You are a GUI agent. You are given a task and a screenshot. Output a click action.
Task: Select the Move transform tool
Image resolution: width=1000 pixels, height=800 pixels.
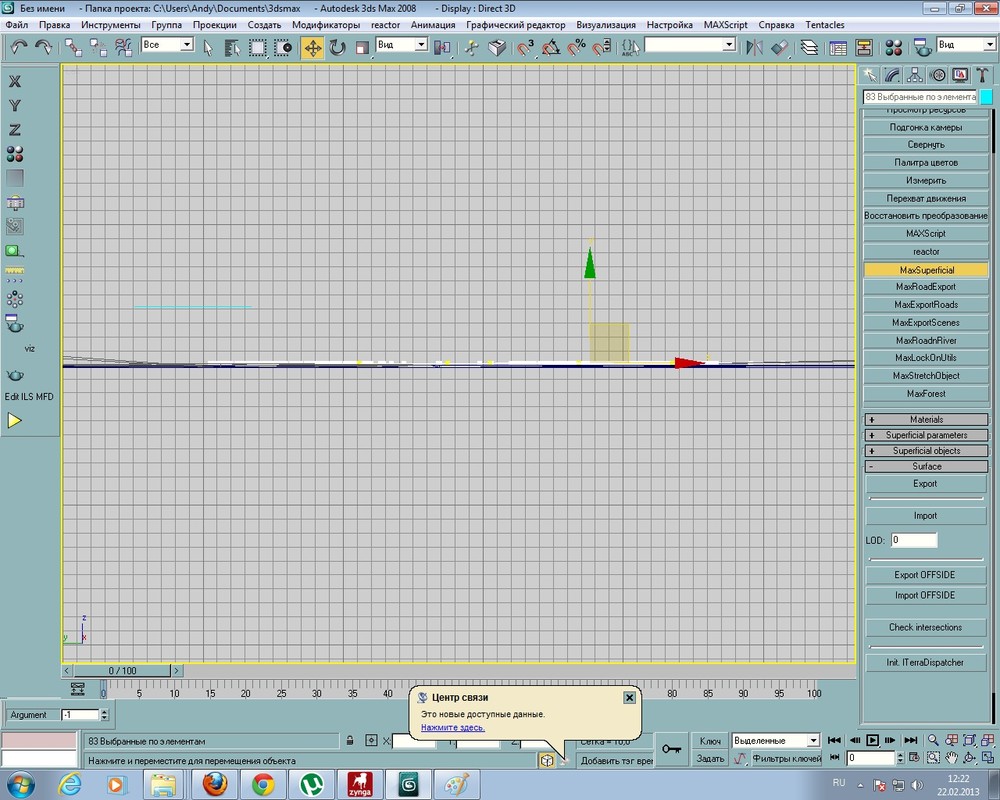point(313,47)
